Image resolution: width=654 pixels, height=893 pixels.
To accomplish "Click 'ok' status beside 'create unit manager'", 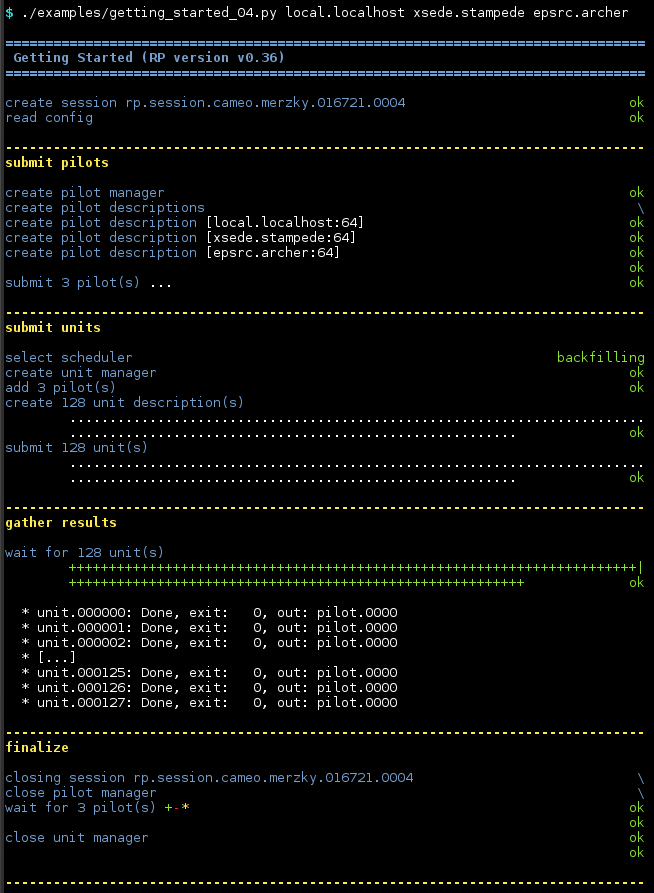I will (636, 372).
